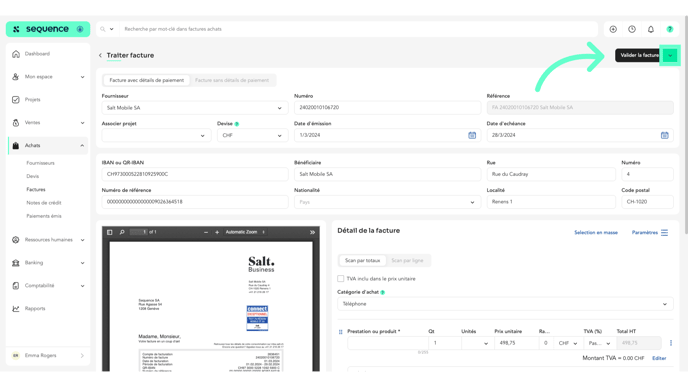
Task: Switch to Scan par totaux
Action: tap(362, 261)
